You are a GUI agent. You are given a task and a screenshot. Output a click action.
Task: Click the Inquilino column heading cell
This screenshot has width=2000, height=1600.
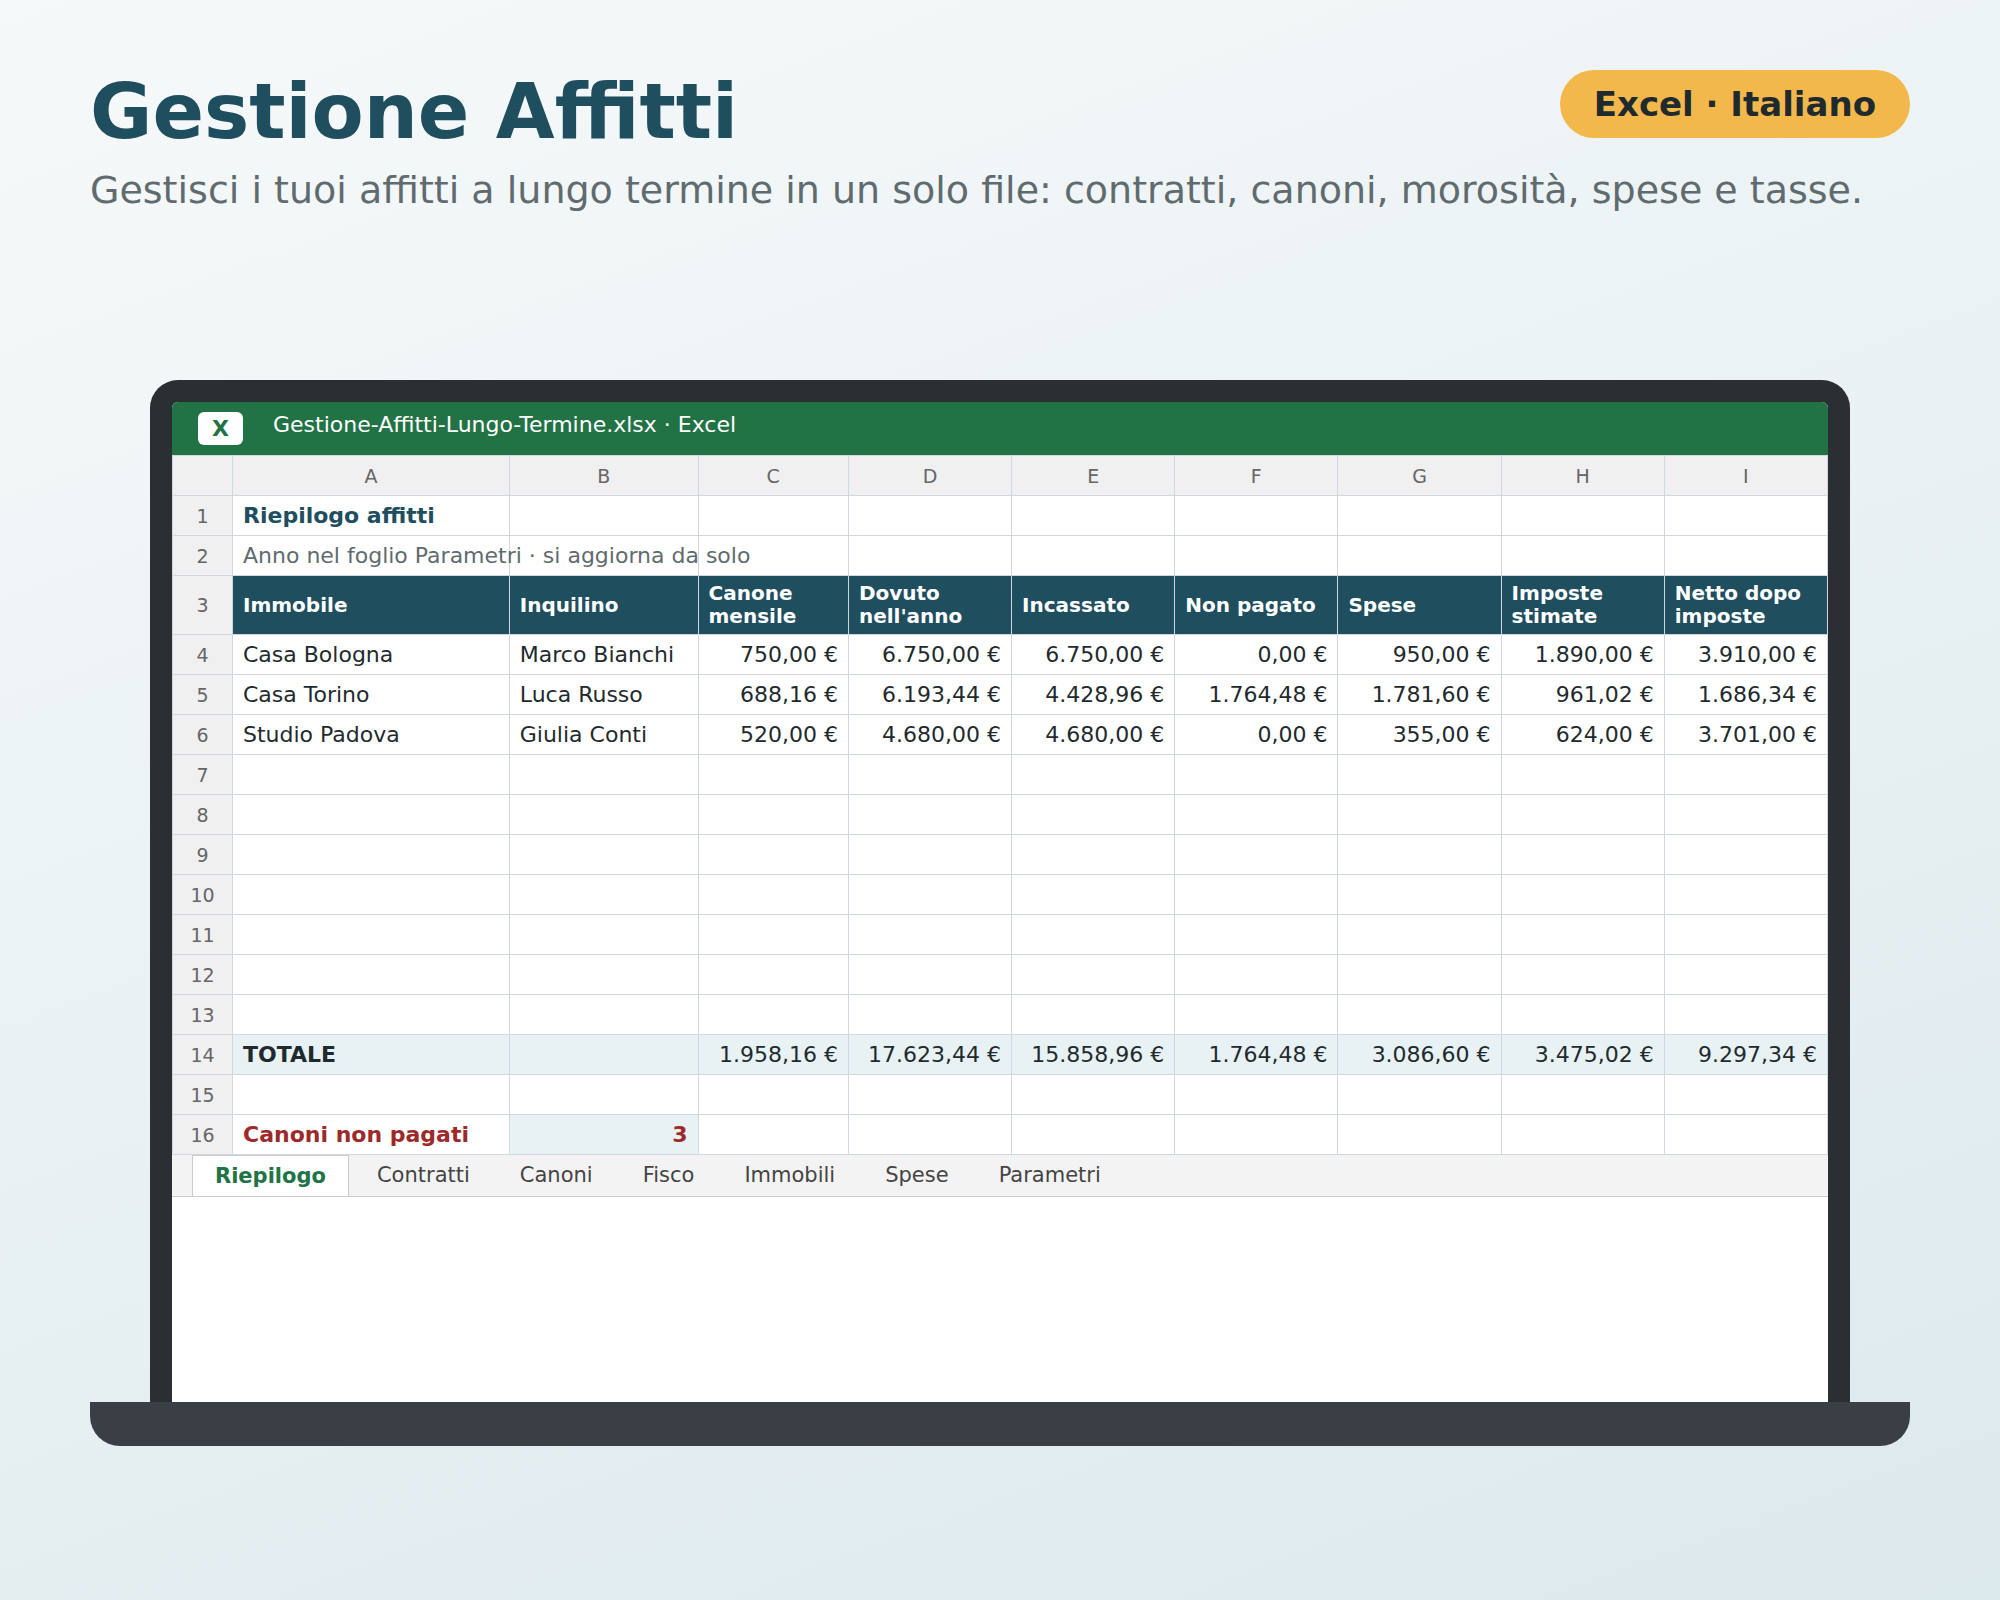[604, 605]
